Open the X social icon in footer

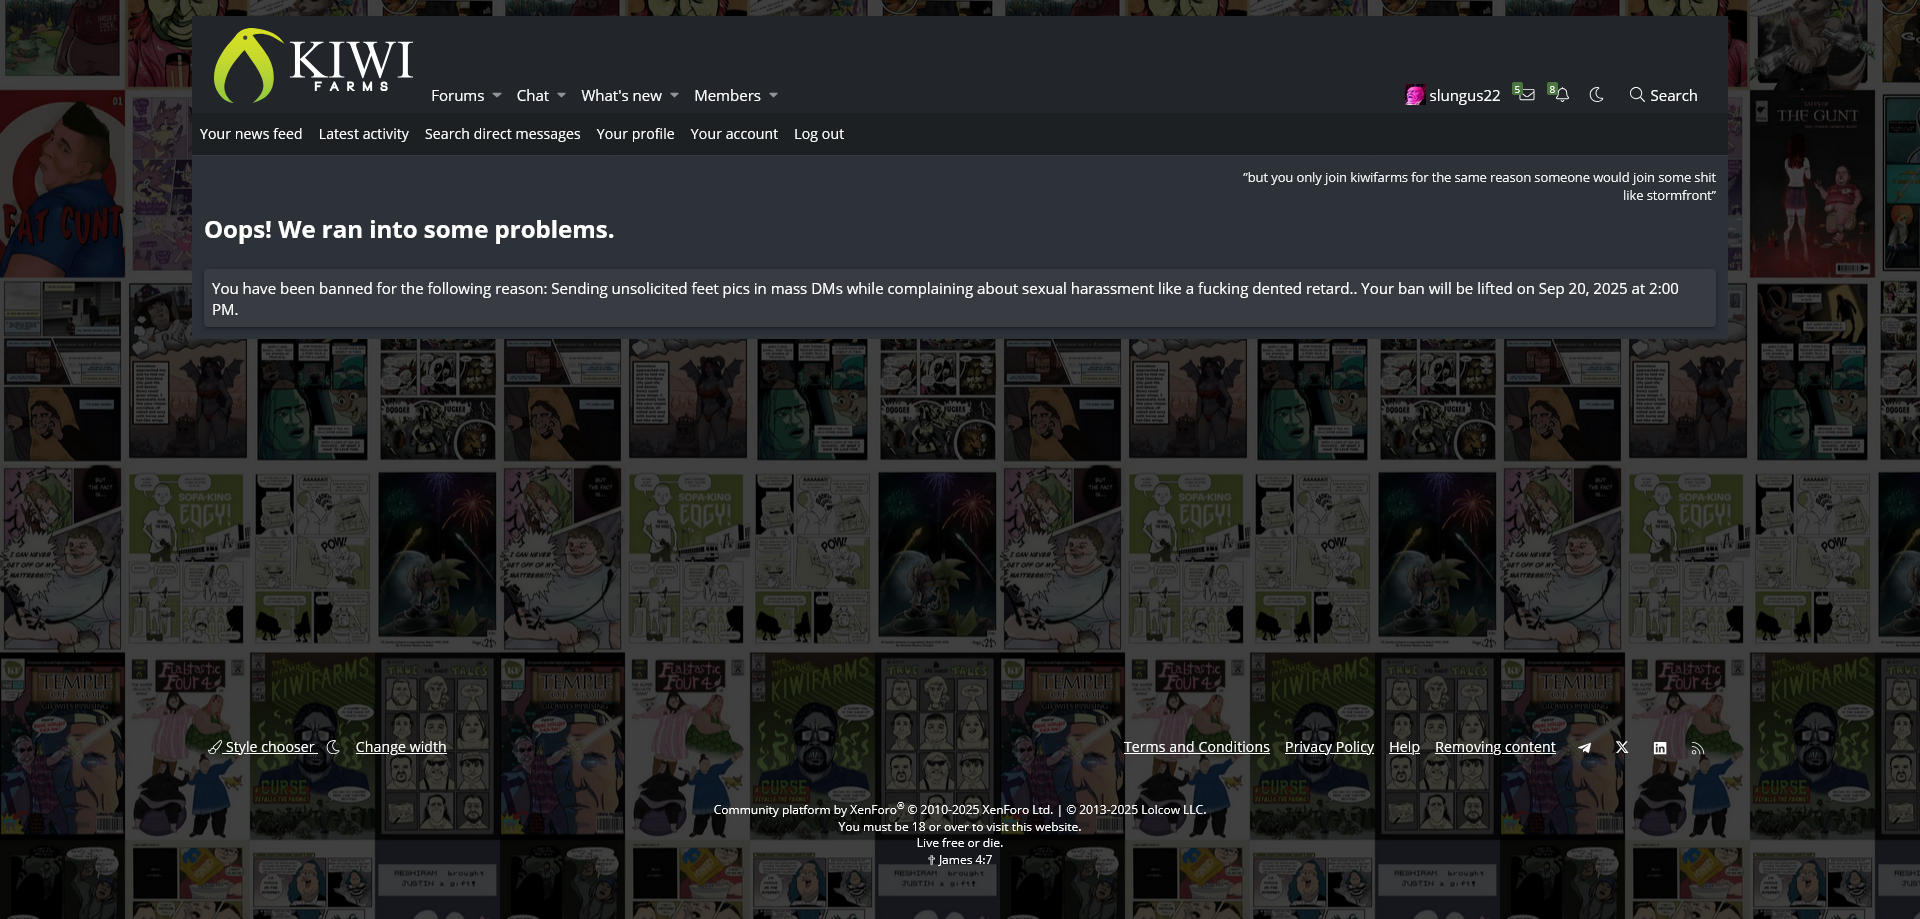1622,748
